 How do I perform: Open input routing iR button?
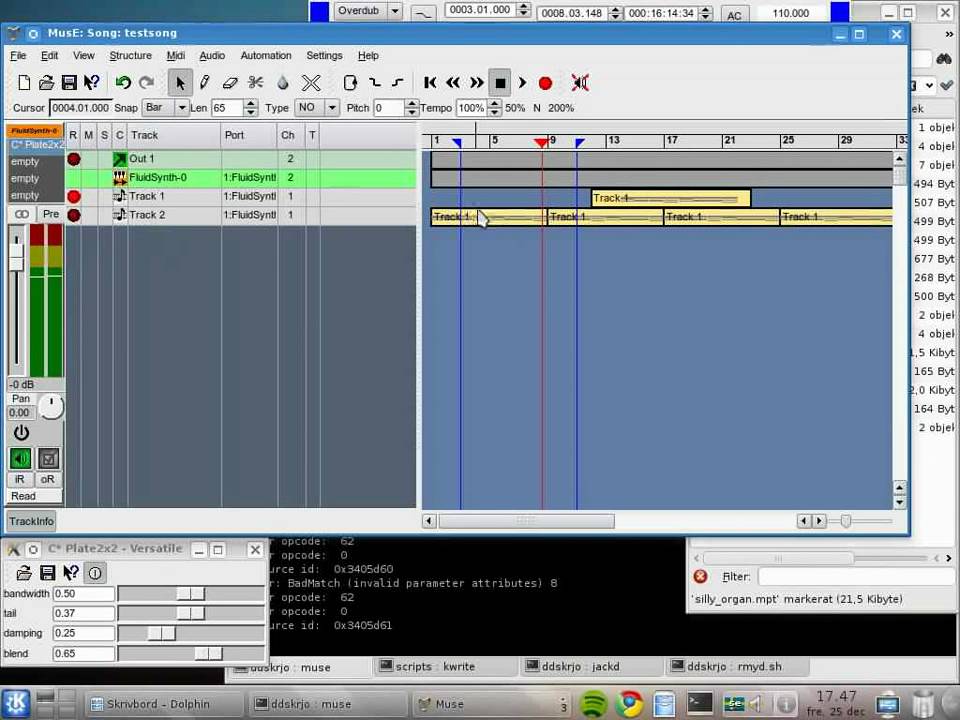click(x=20, y=479)
